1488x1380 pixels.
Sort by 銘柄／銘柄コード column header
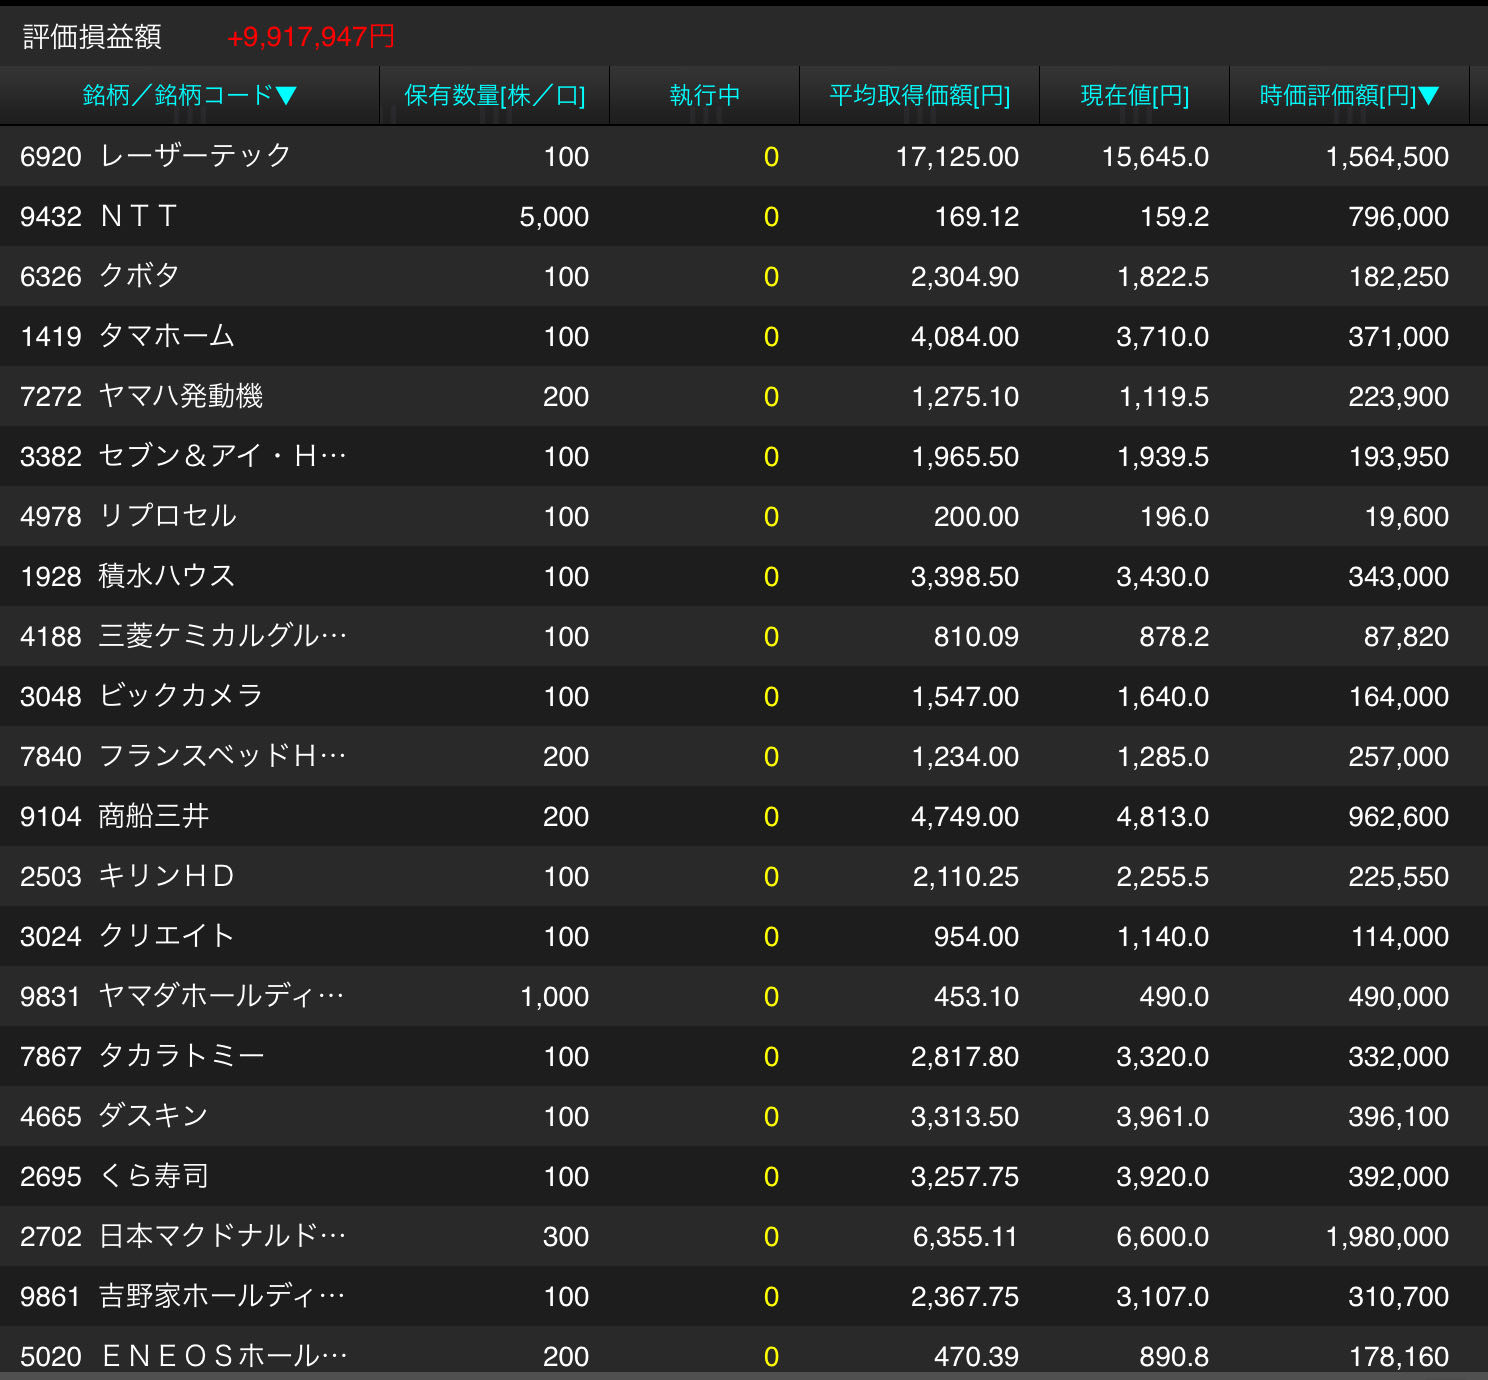(x=190, y=96)
